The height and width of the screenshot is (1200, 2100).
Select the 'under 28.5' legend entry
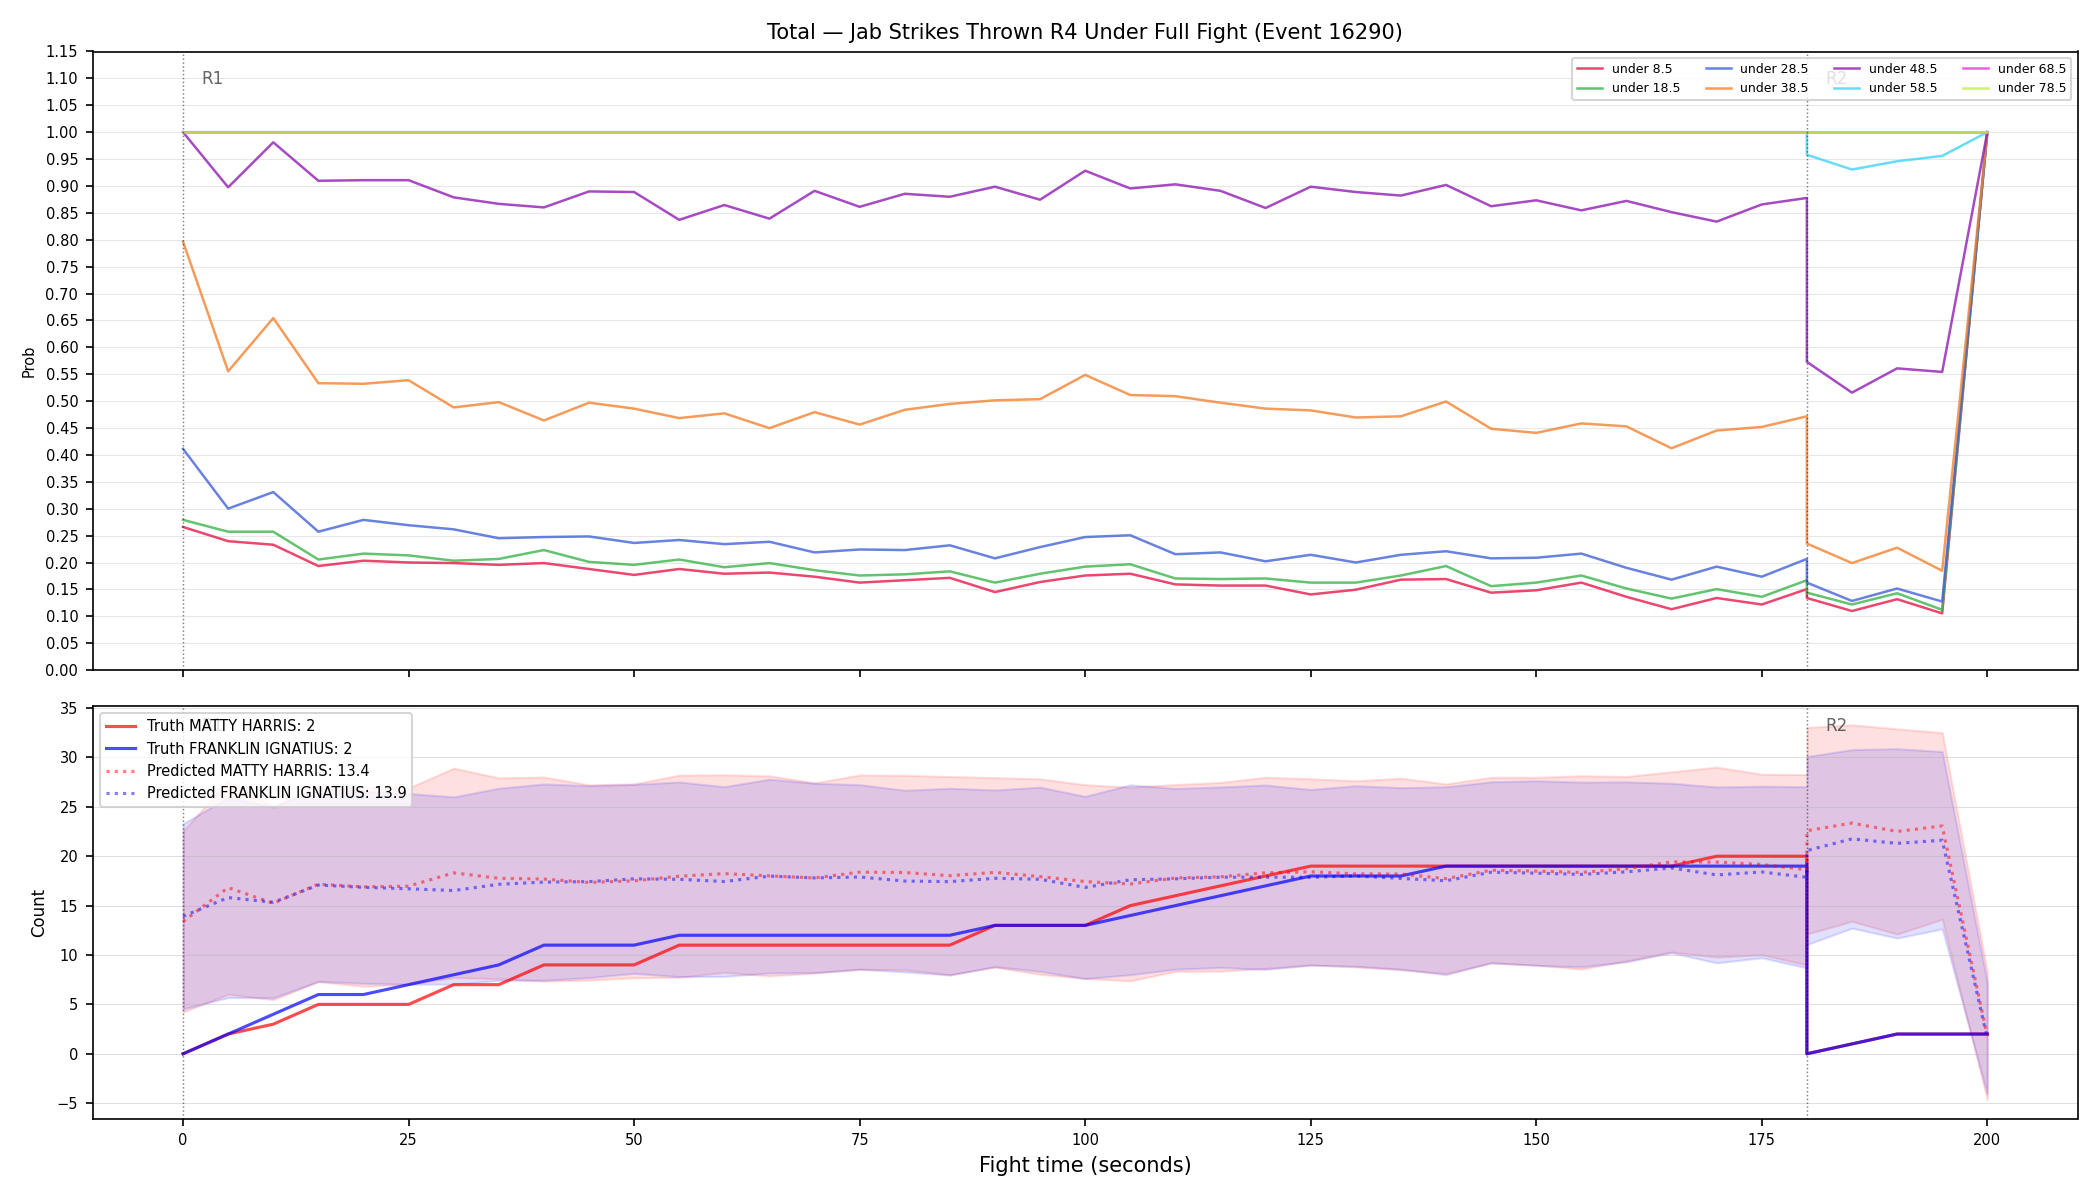click(1756, 69)
